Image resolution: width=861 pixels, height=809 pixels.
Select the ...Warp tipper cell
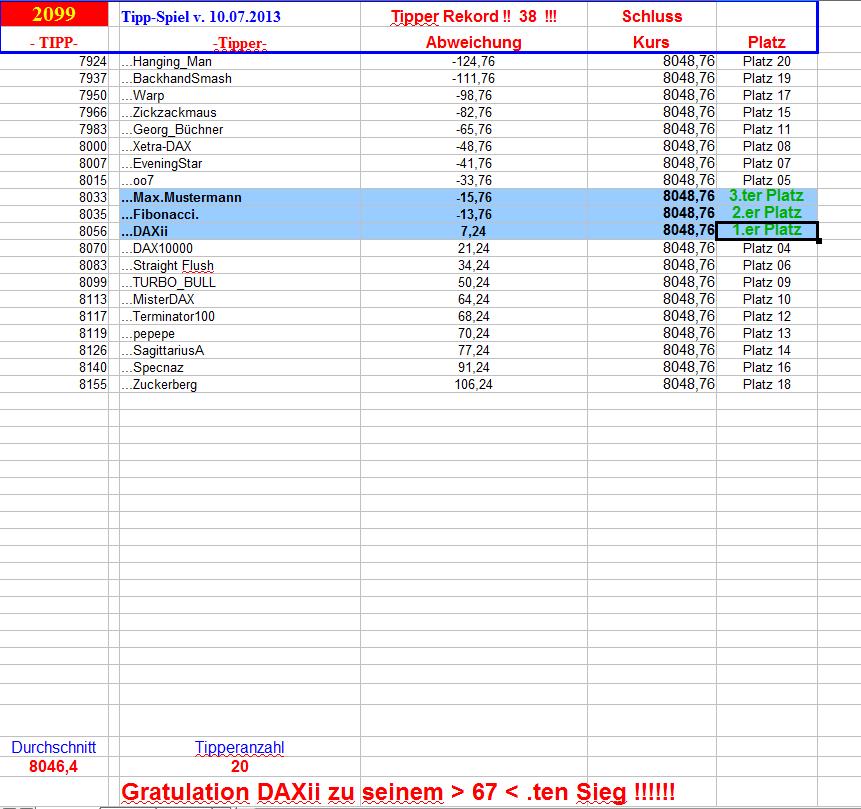click(x=239, y=96)
